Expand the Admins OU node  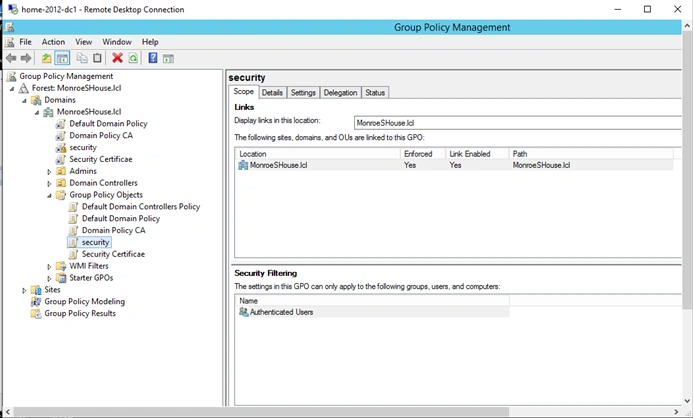tap(49, 172)
